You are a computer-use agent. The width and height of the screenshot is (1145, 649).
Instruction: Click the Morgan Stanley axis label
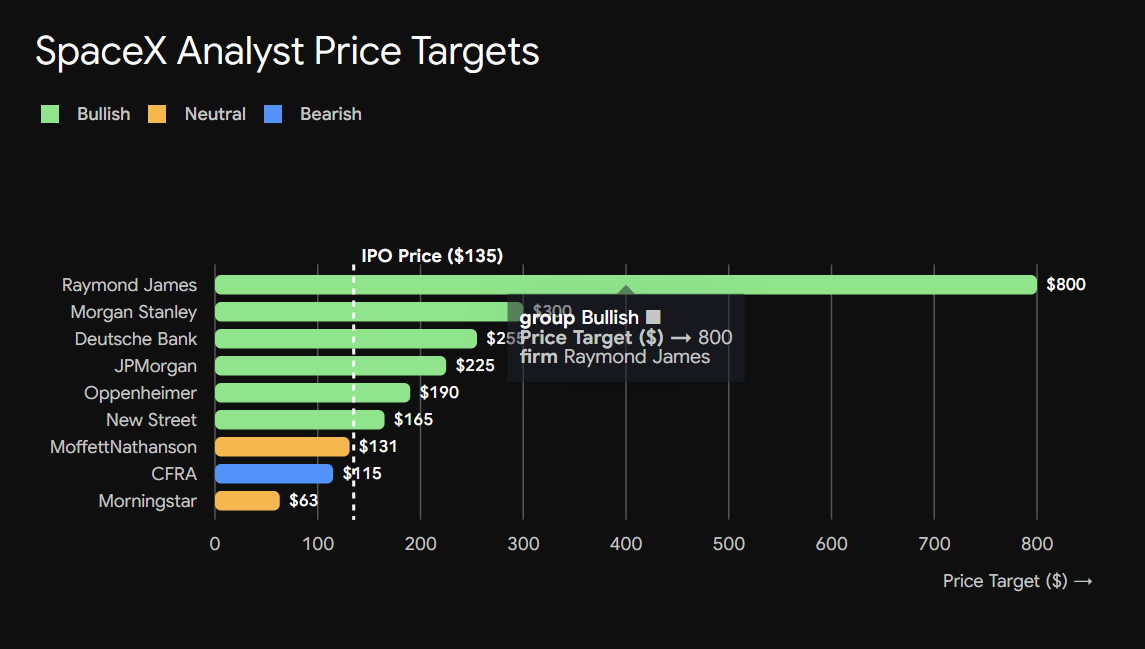[x=134, y=312]
